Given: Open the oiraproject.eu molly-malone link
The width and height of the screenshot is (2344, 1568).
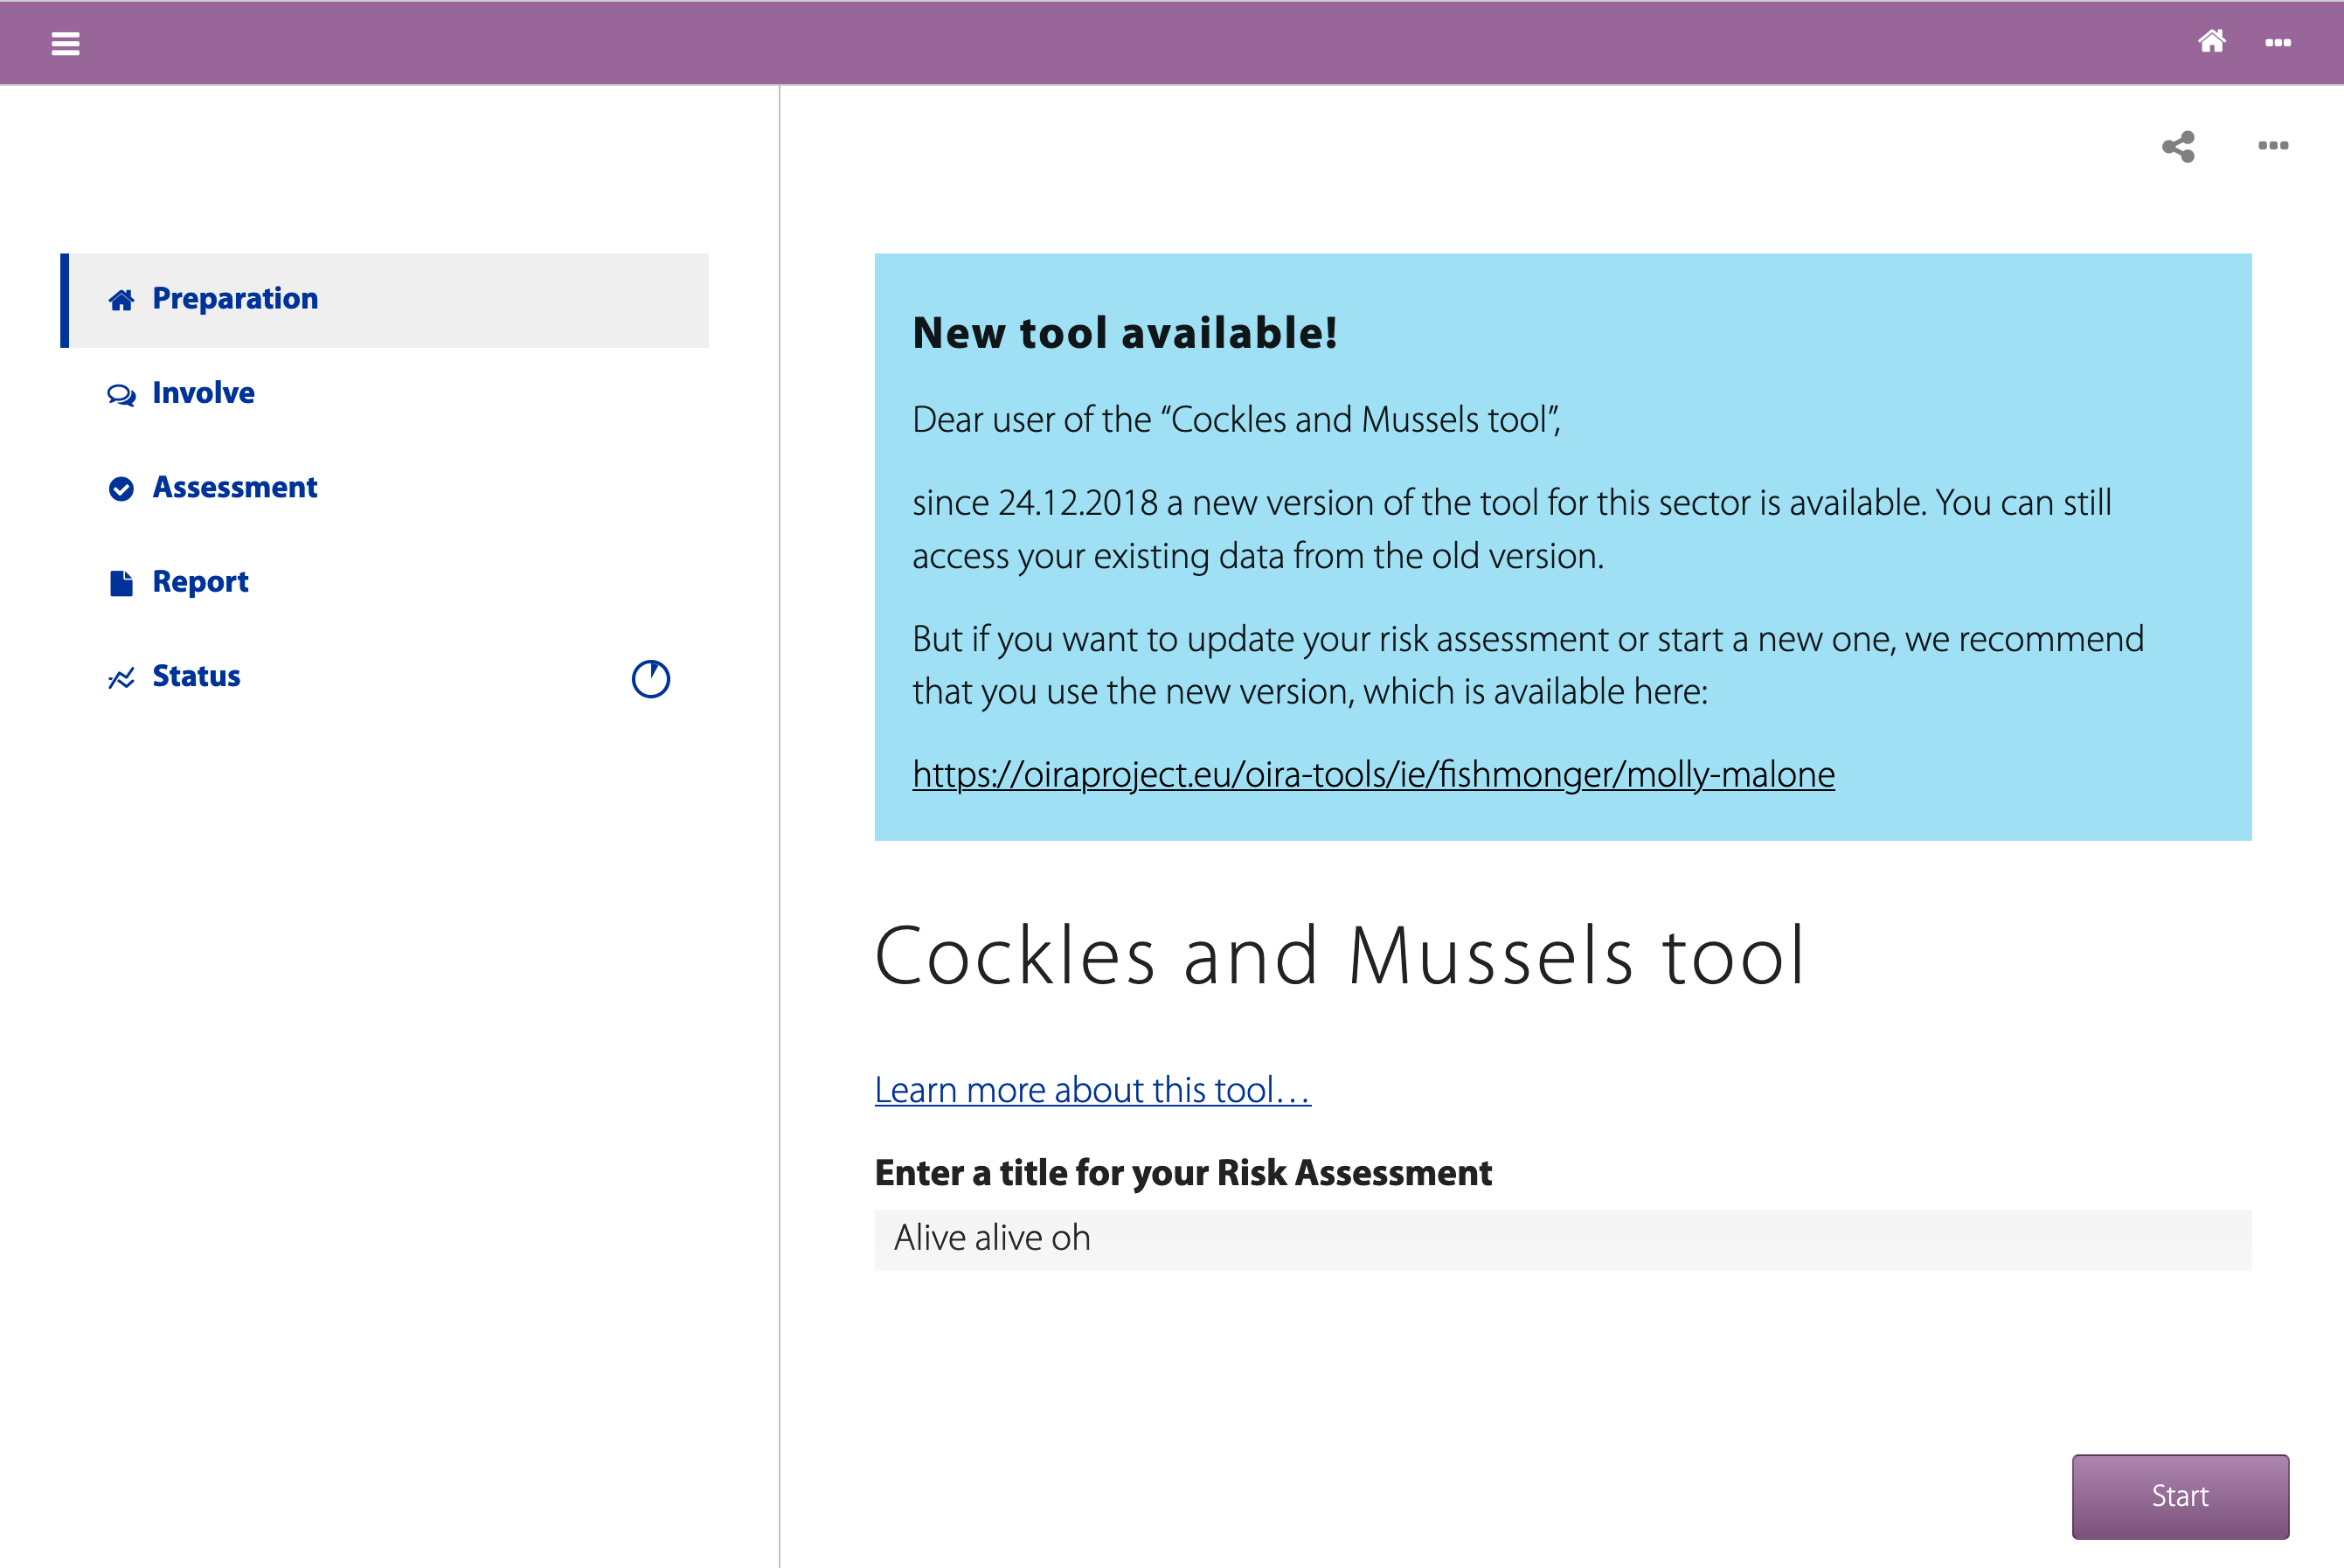Looking at the screenshot, I should pyautogui.click(x=1373, y=775).
